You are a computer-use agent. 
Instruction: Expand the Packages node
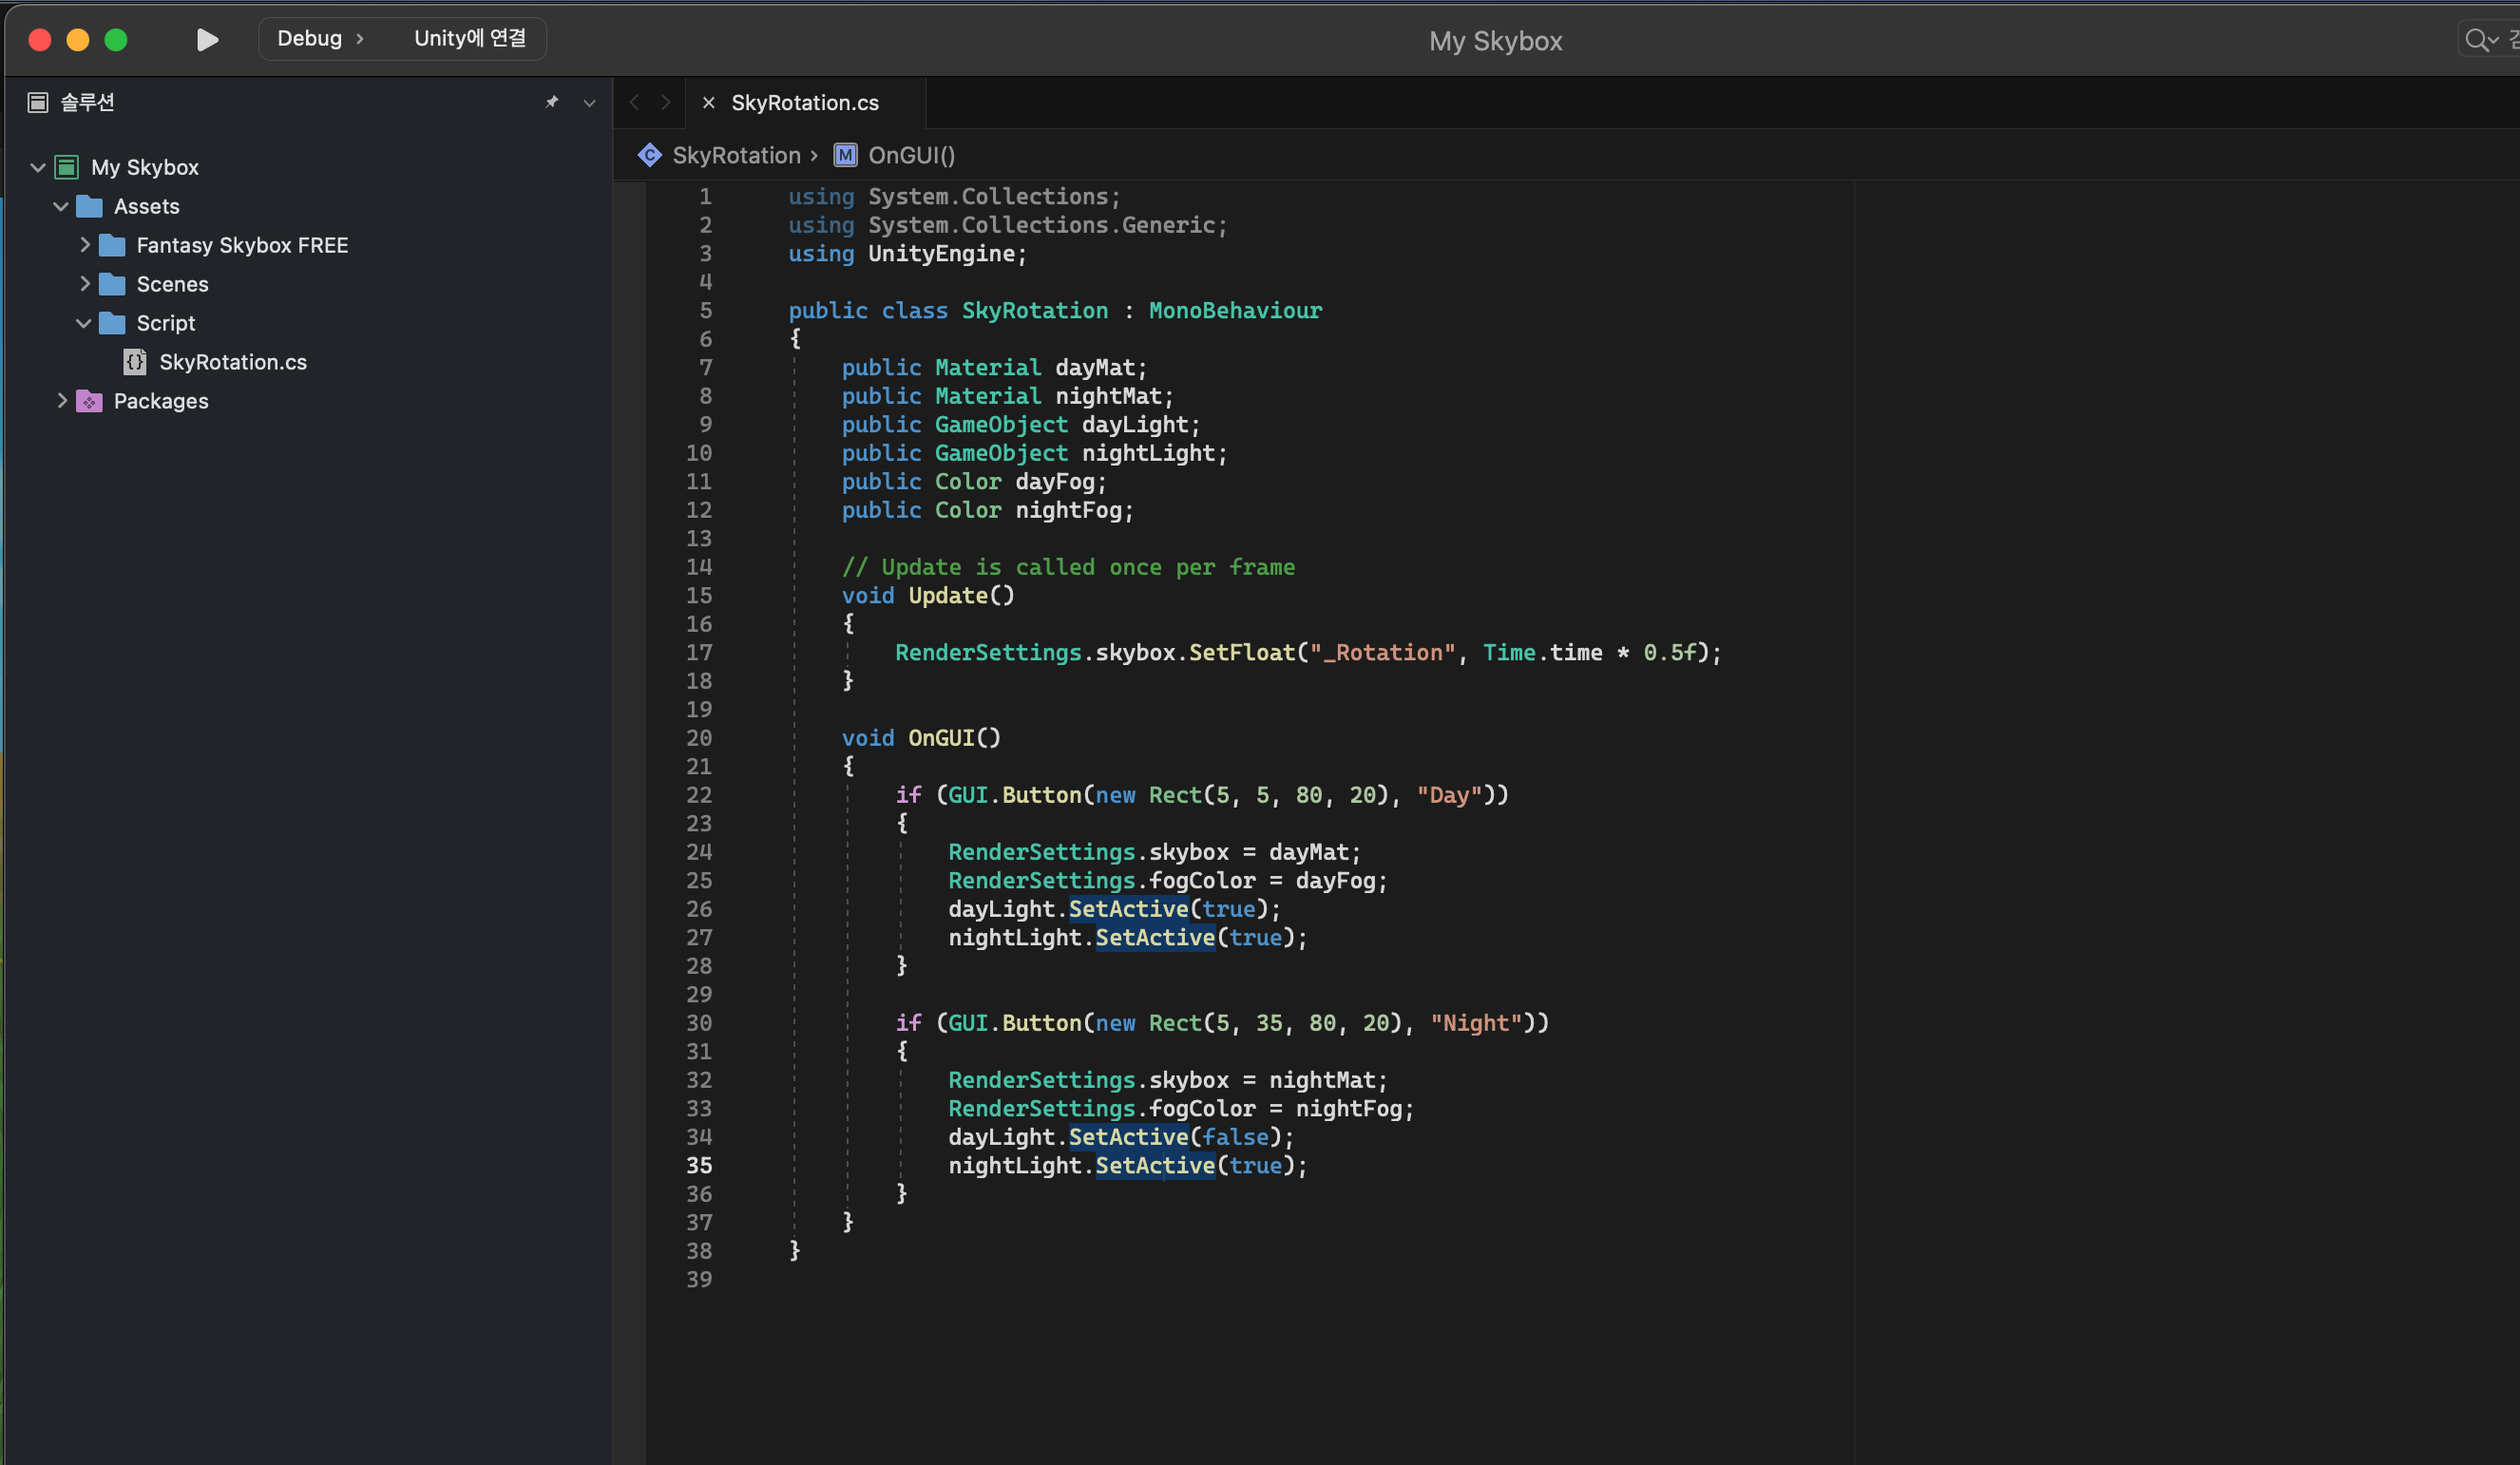[x=61, y=401]
